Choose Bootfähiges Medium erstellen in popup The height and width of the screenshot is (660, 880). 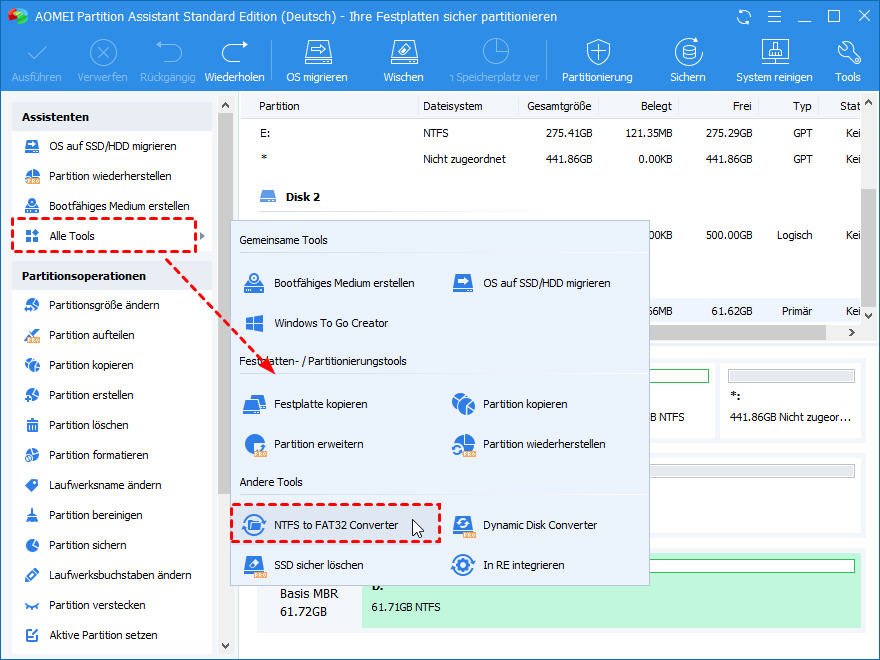point(330,283)
